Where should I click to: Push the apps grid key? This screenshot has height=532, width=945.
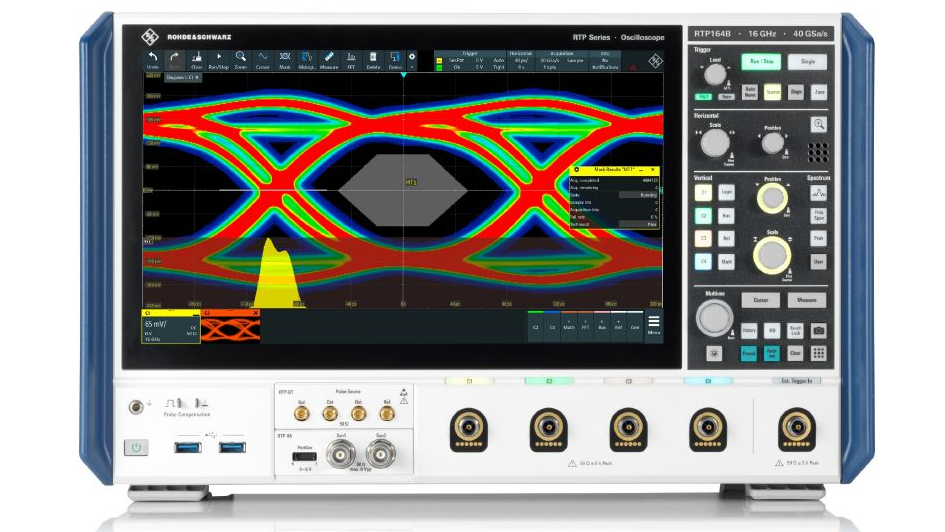pyautogui.click(x=818, y=353)
